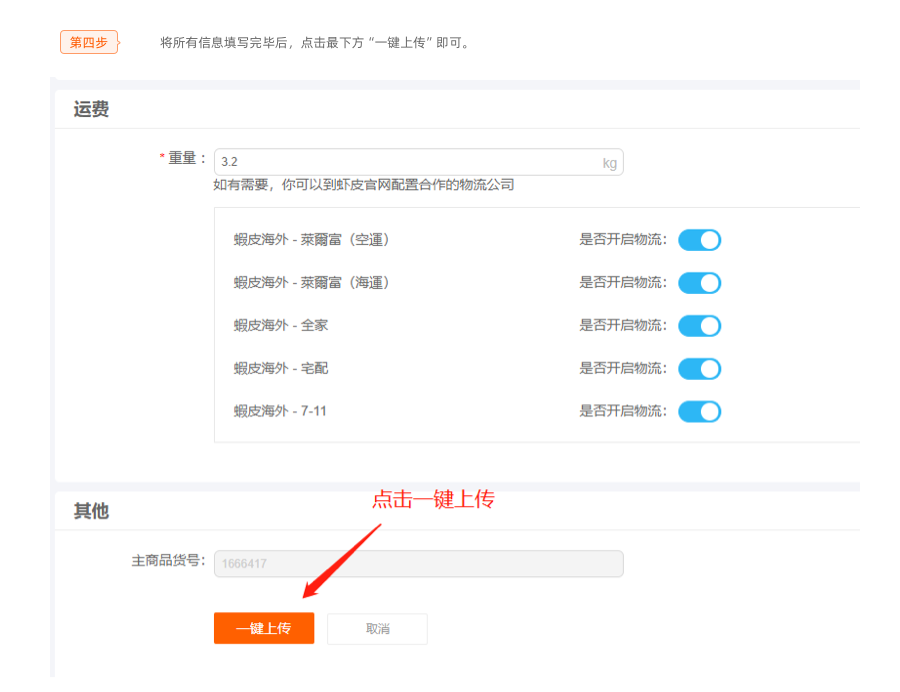Switch off logistics for 蝦皮海外 - 宅配
The height and width of the screenshot is (692, 900).
click(x=699, y=368)
